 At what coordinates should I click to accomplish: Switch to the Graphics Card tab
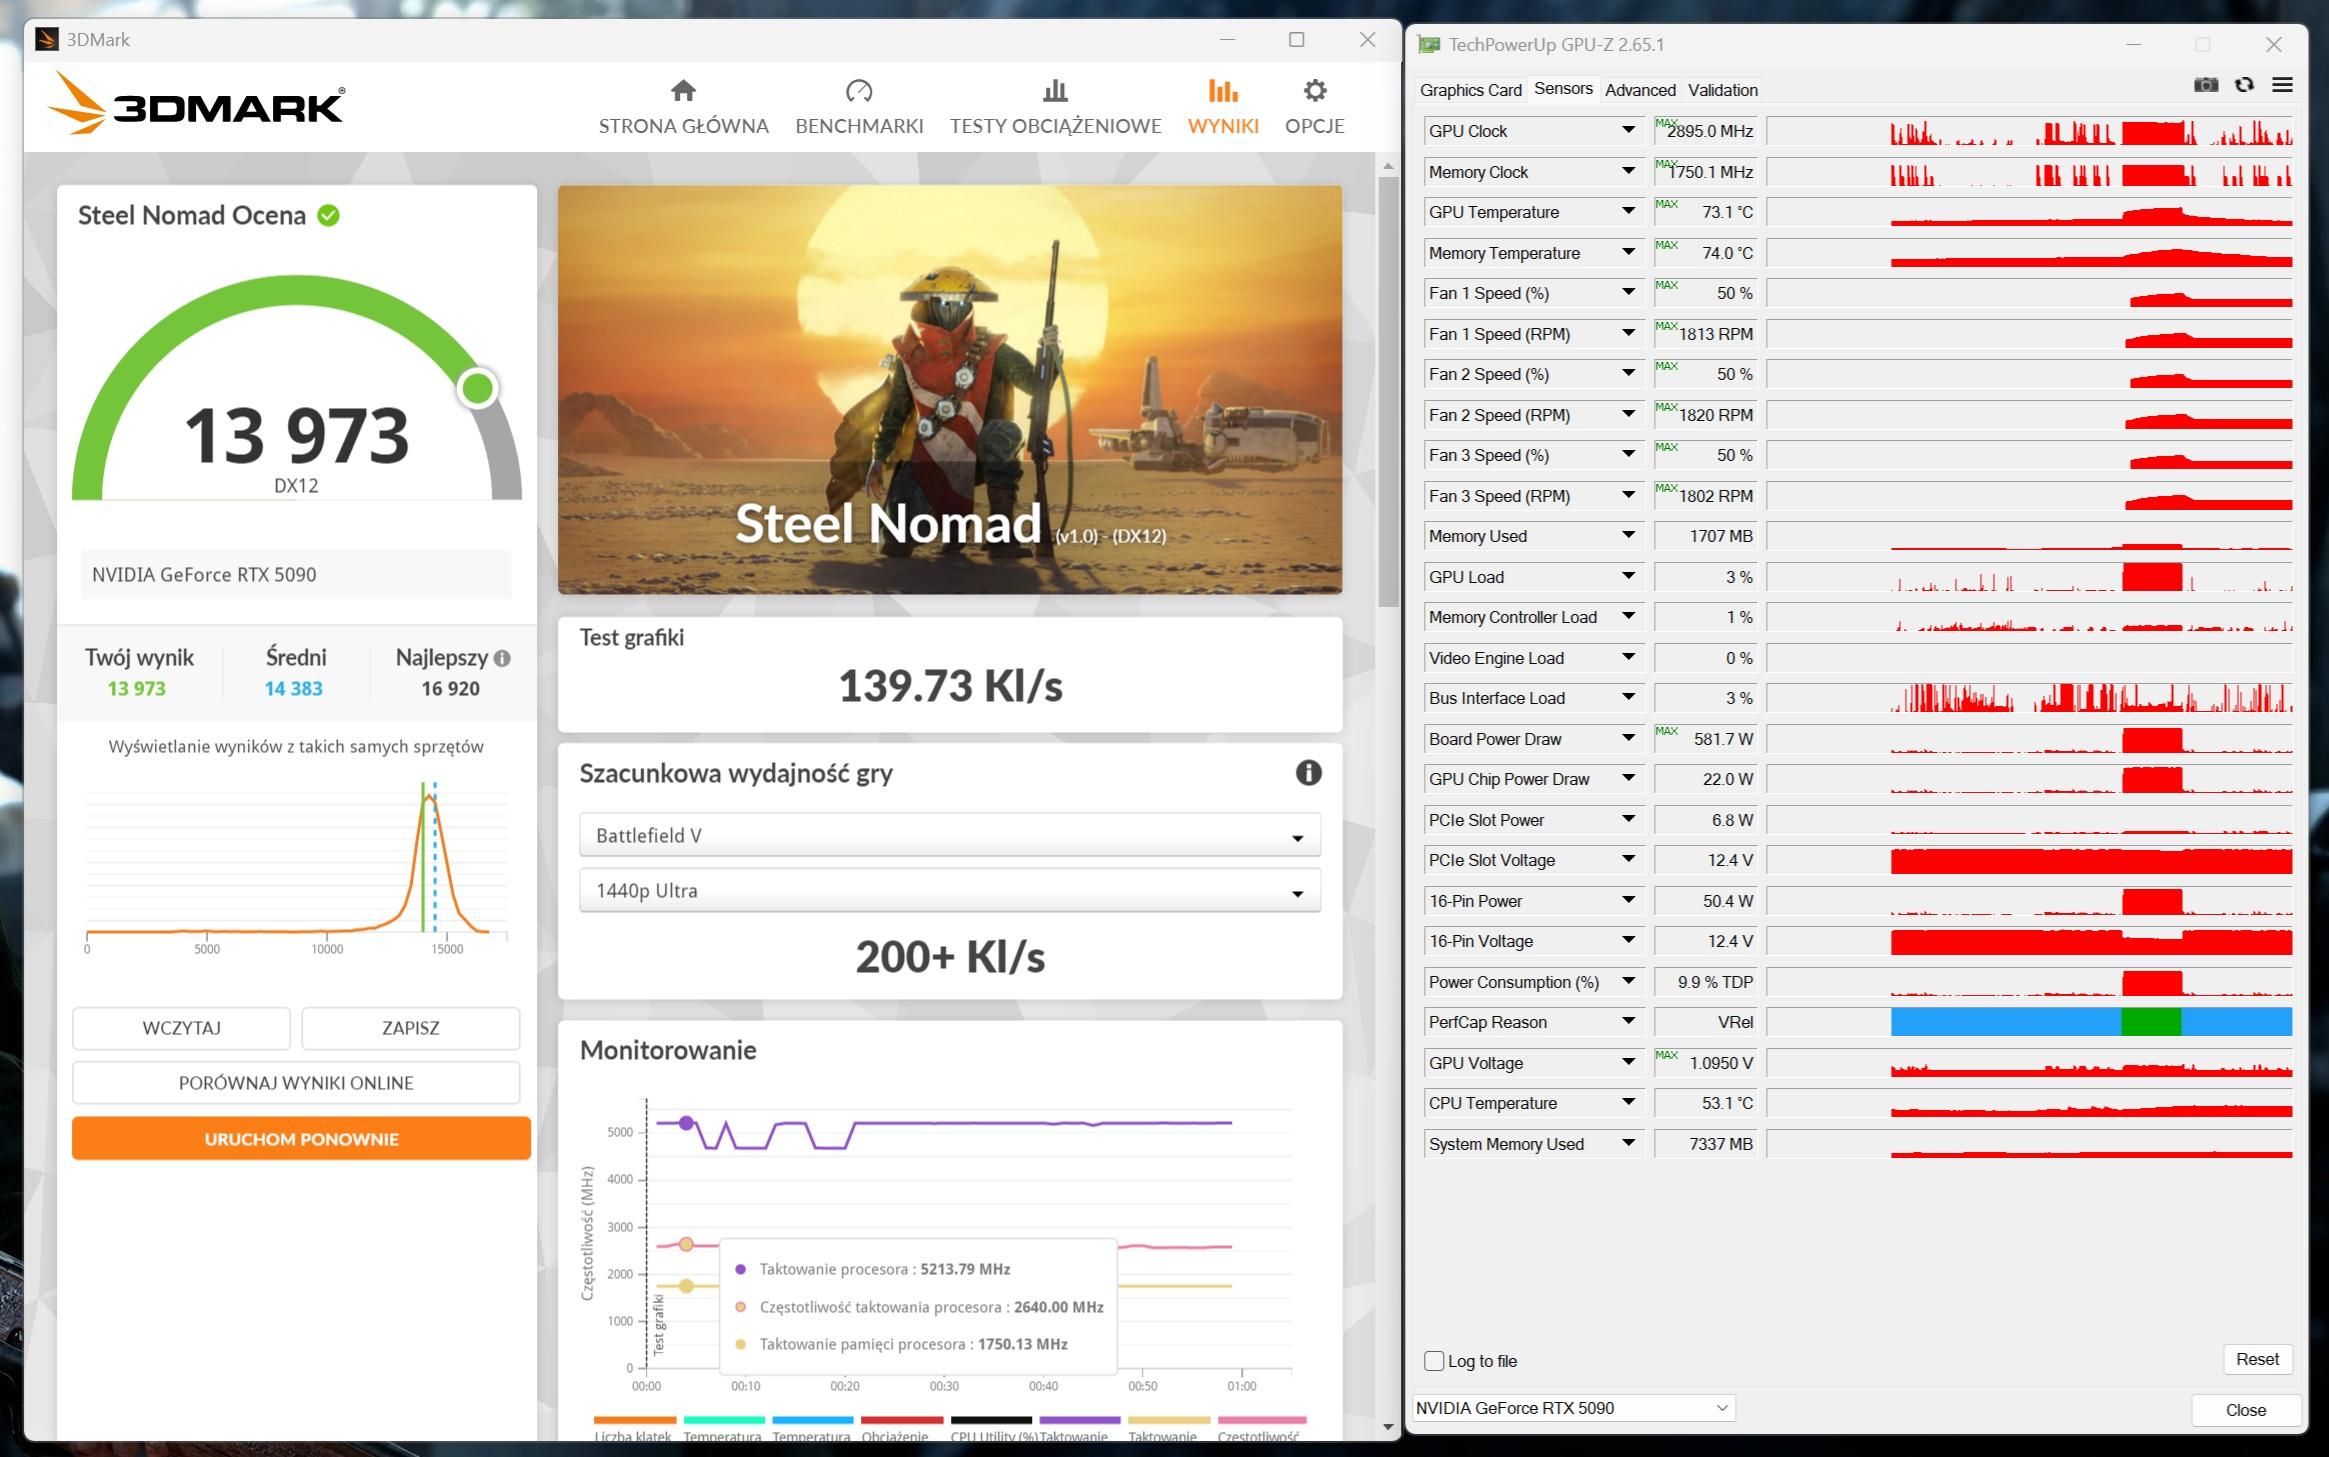click(1470, 90)
